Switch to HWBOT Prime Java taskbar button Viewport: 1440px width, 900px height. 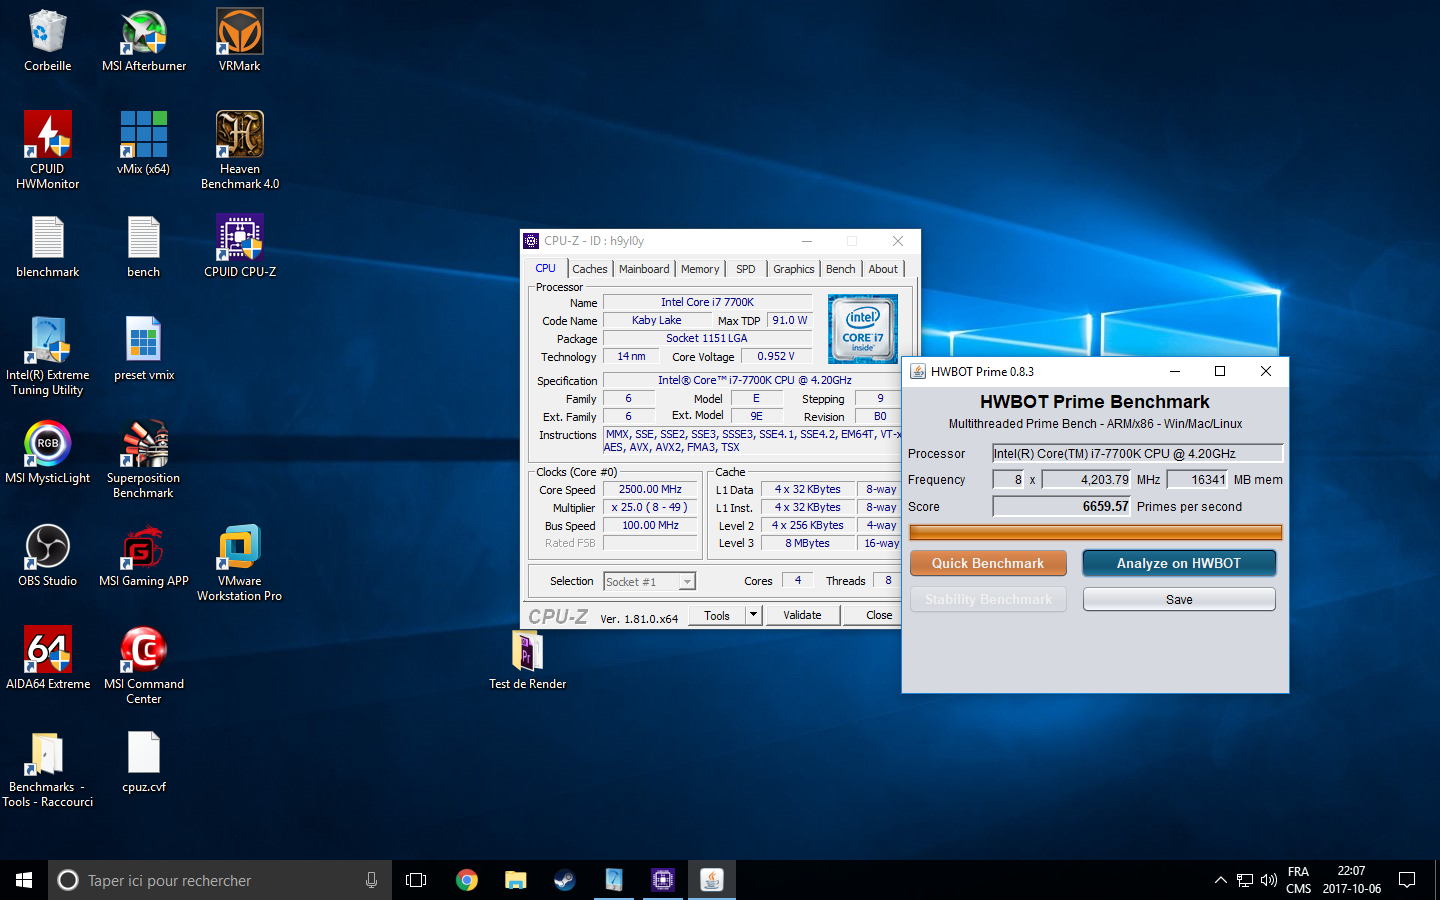pos(712,880)
